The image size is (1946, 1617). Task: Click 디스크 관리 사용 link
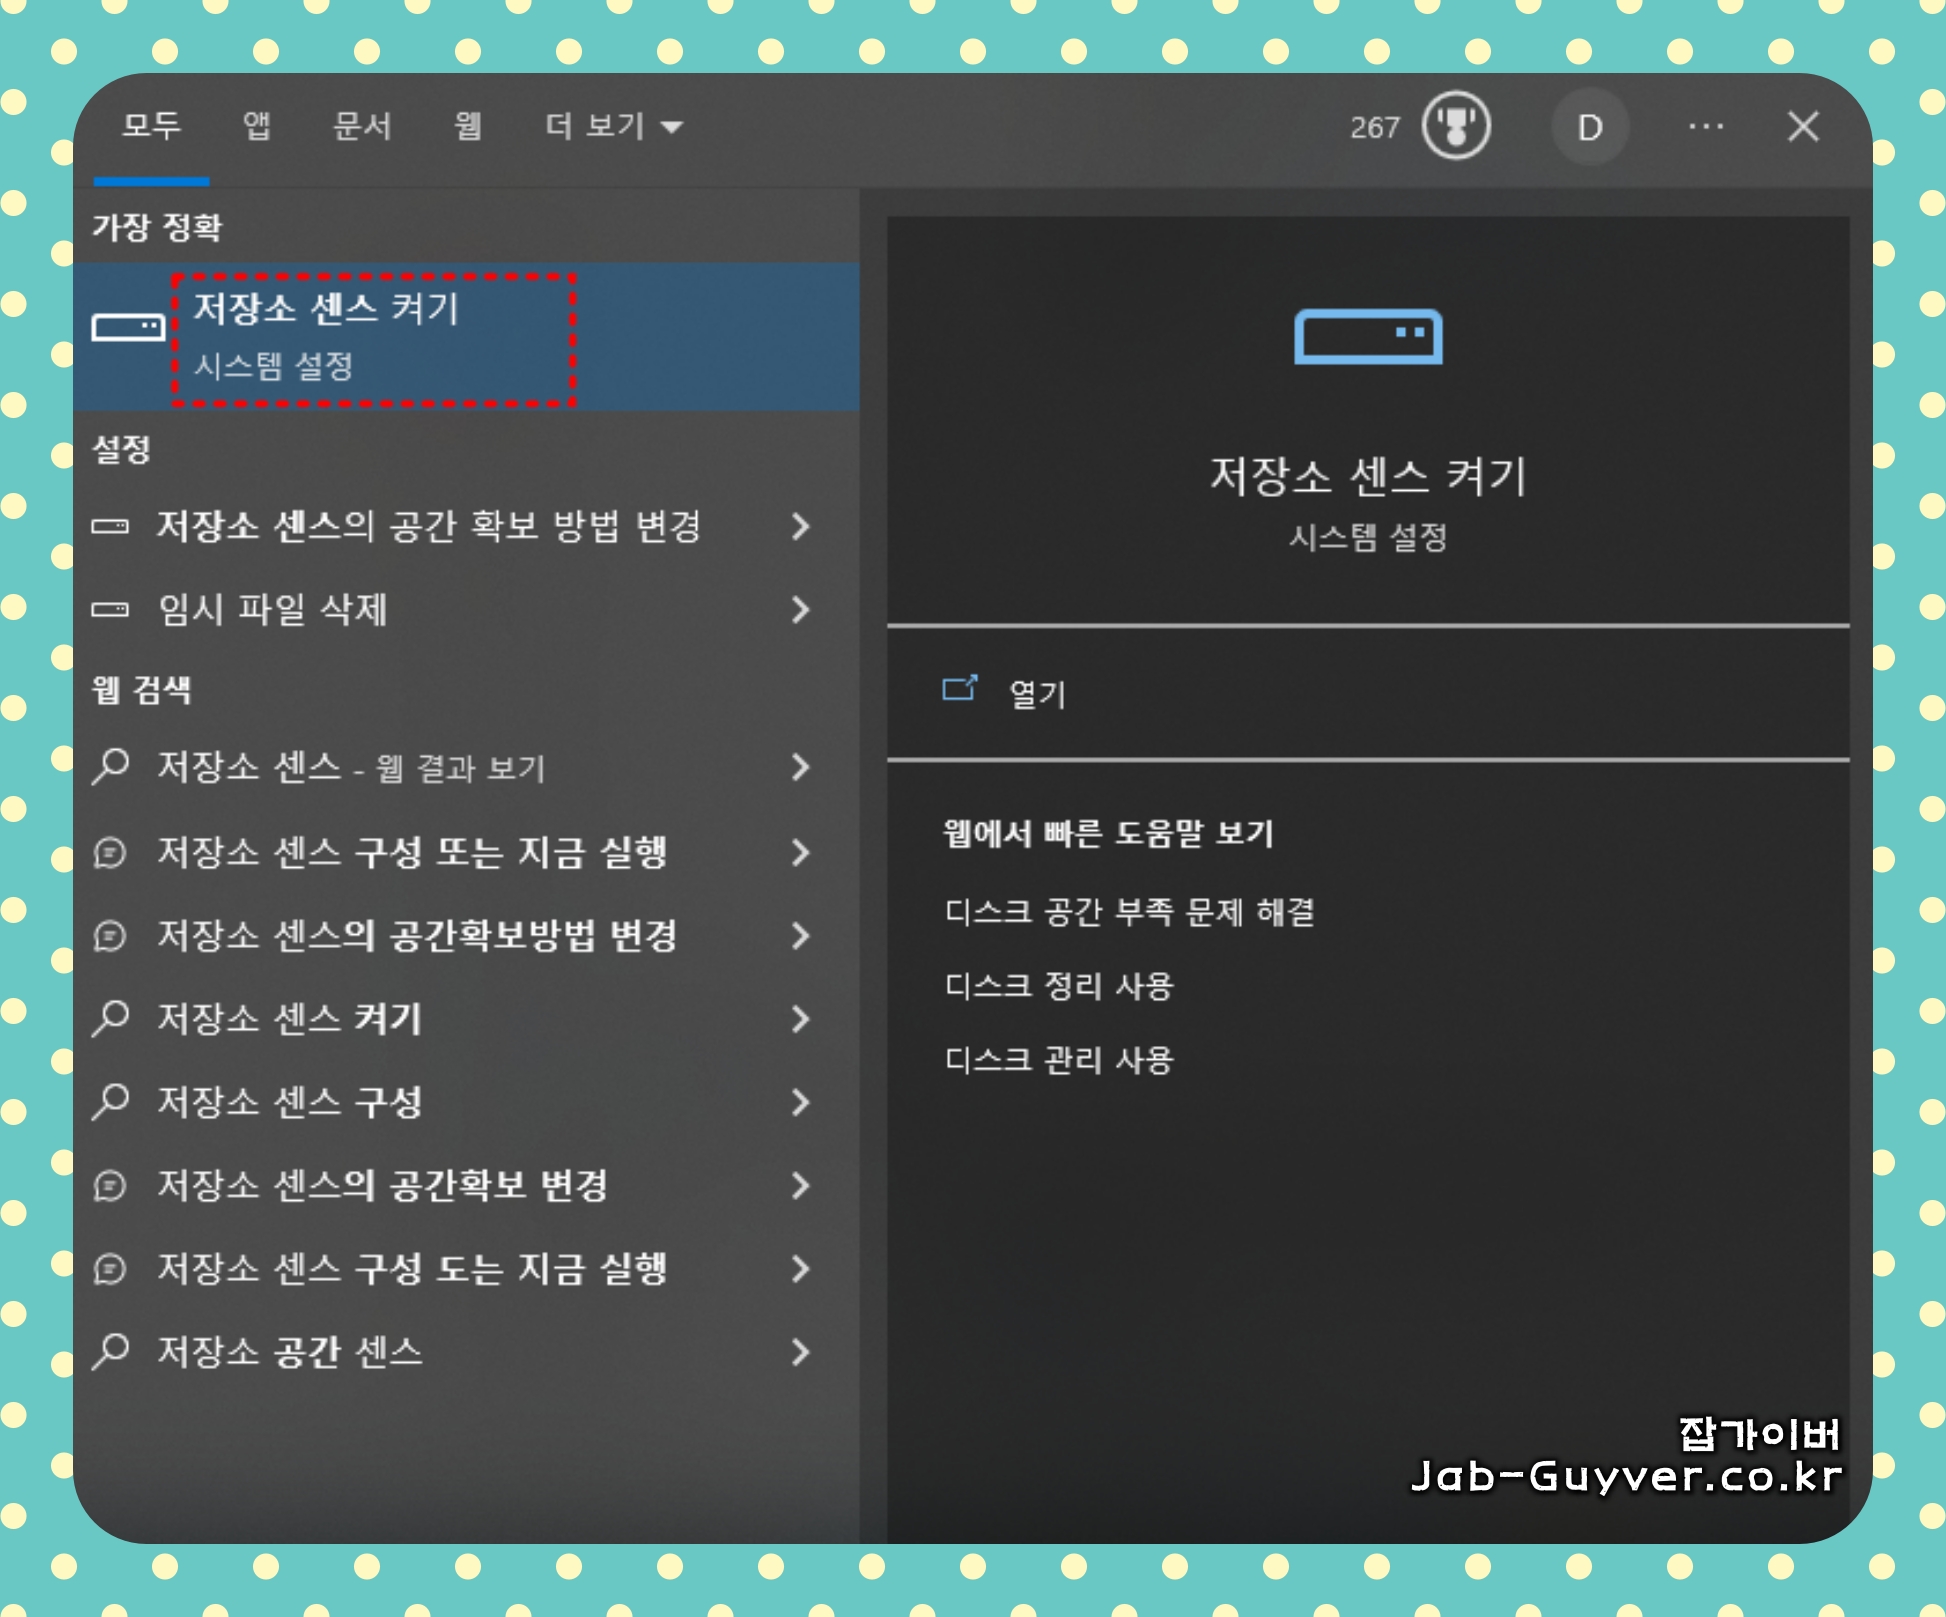1058,1060
